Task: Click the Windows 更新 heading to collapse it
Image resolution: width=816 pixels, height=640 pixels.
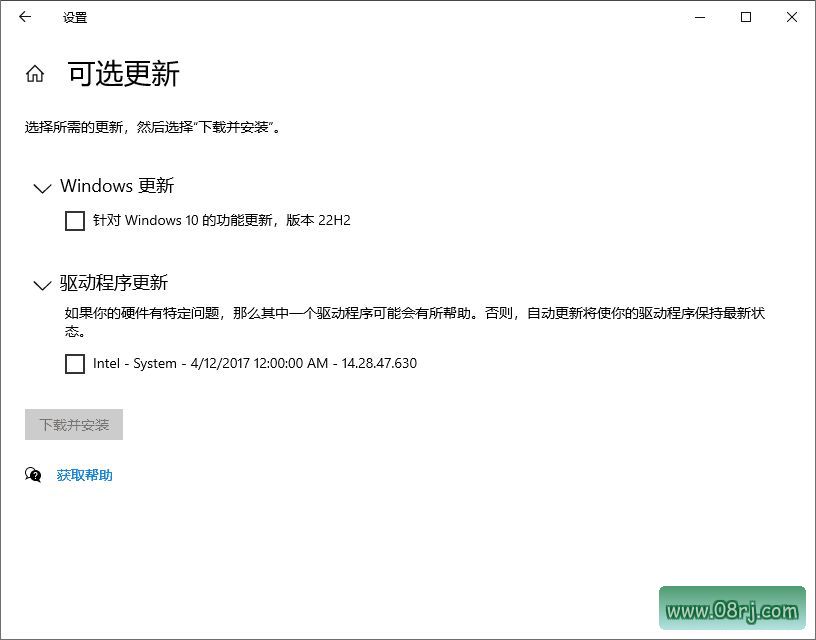Action: pos(117,186)
